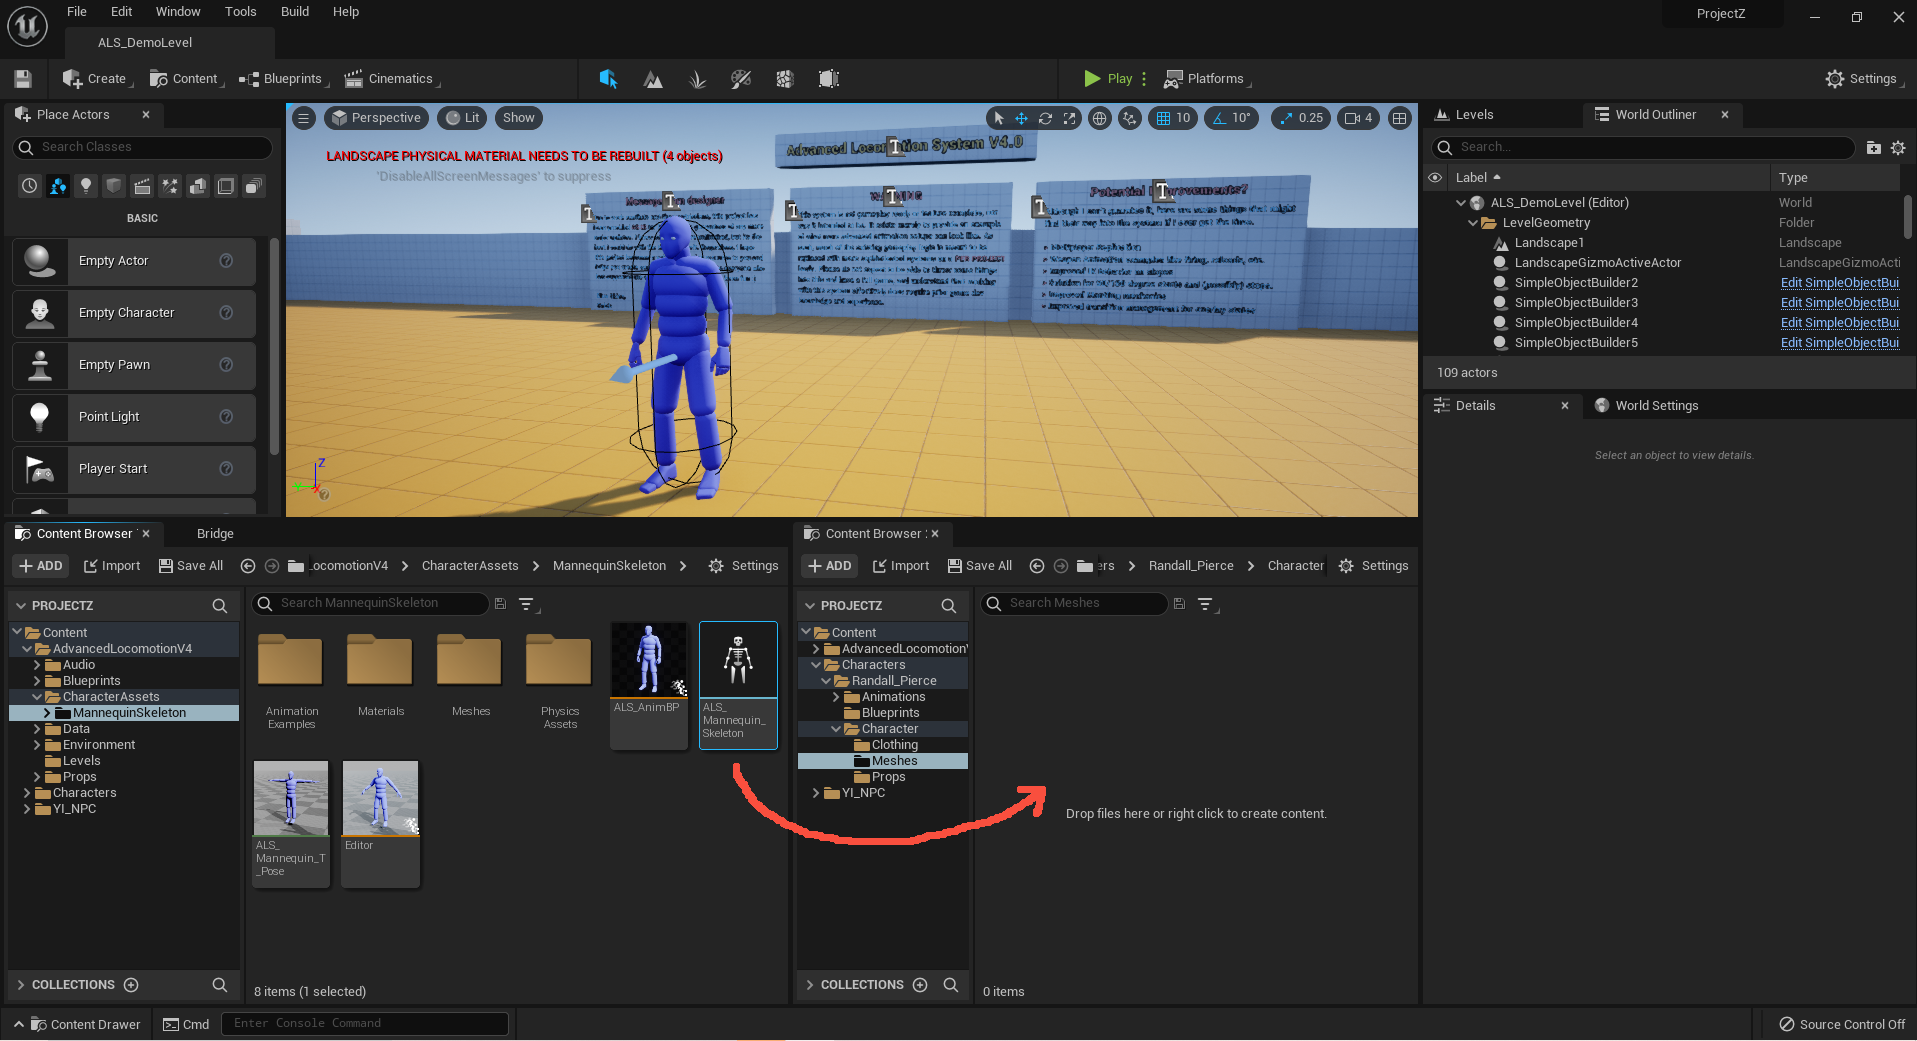Add a new collection in left Content Browser
Screen dimensions: 1917x1041
131,985
